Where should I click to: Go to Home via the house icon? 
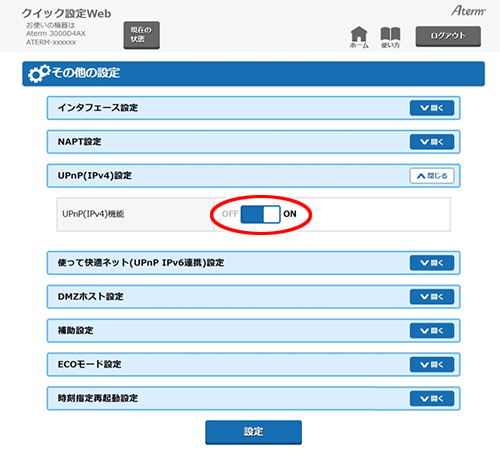(359, 37)
